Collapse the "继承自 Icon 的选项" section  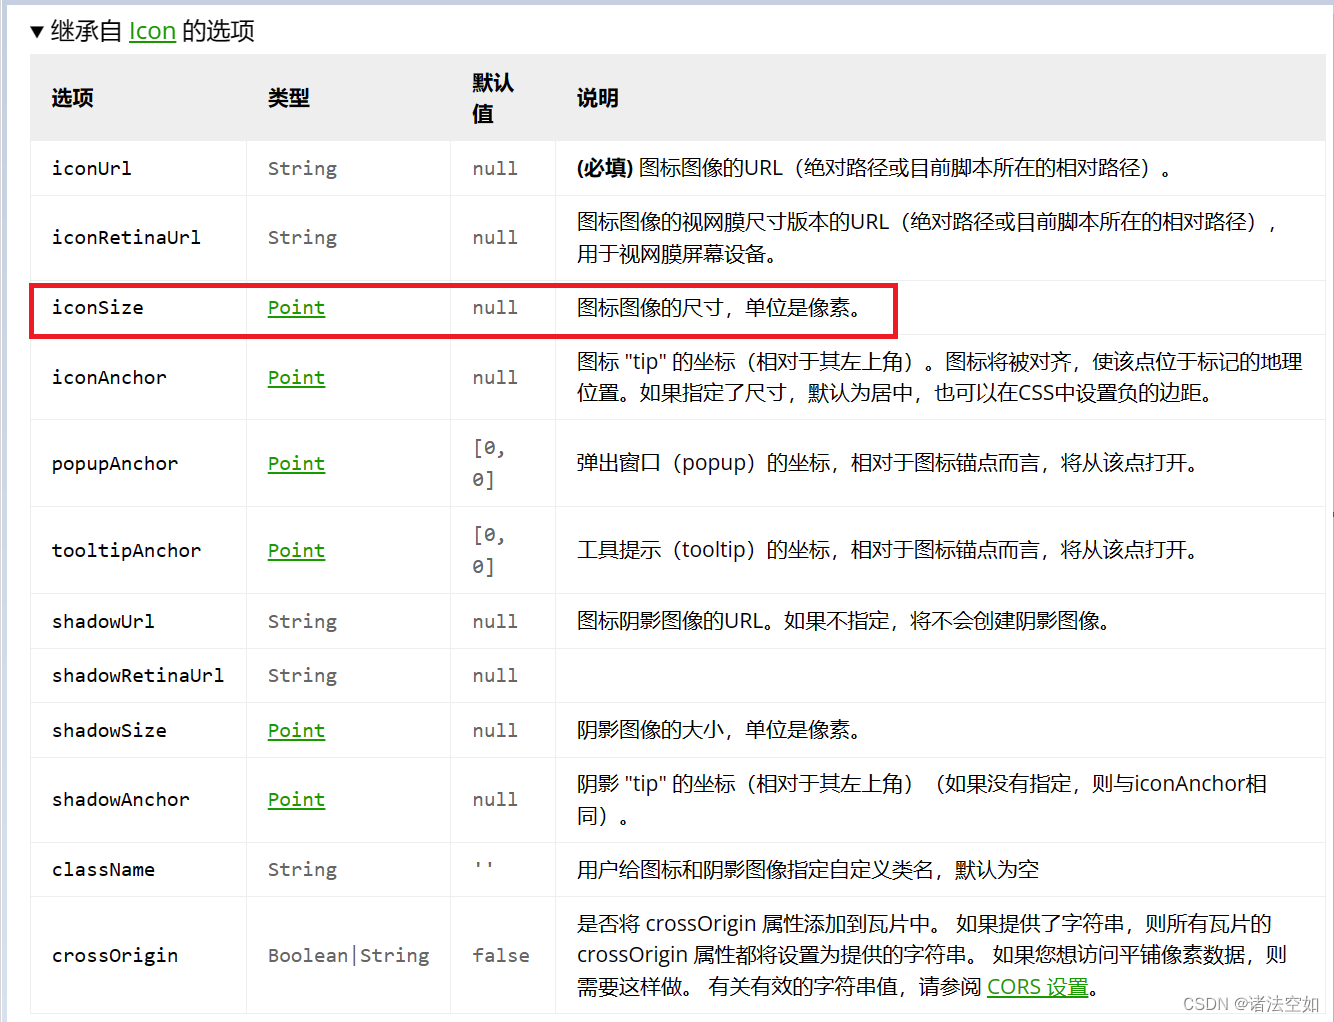coord(36,31)
